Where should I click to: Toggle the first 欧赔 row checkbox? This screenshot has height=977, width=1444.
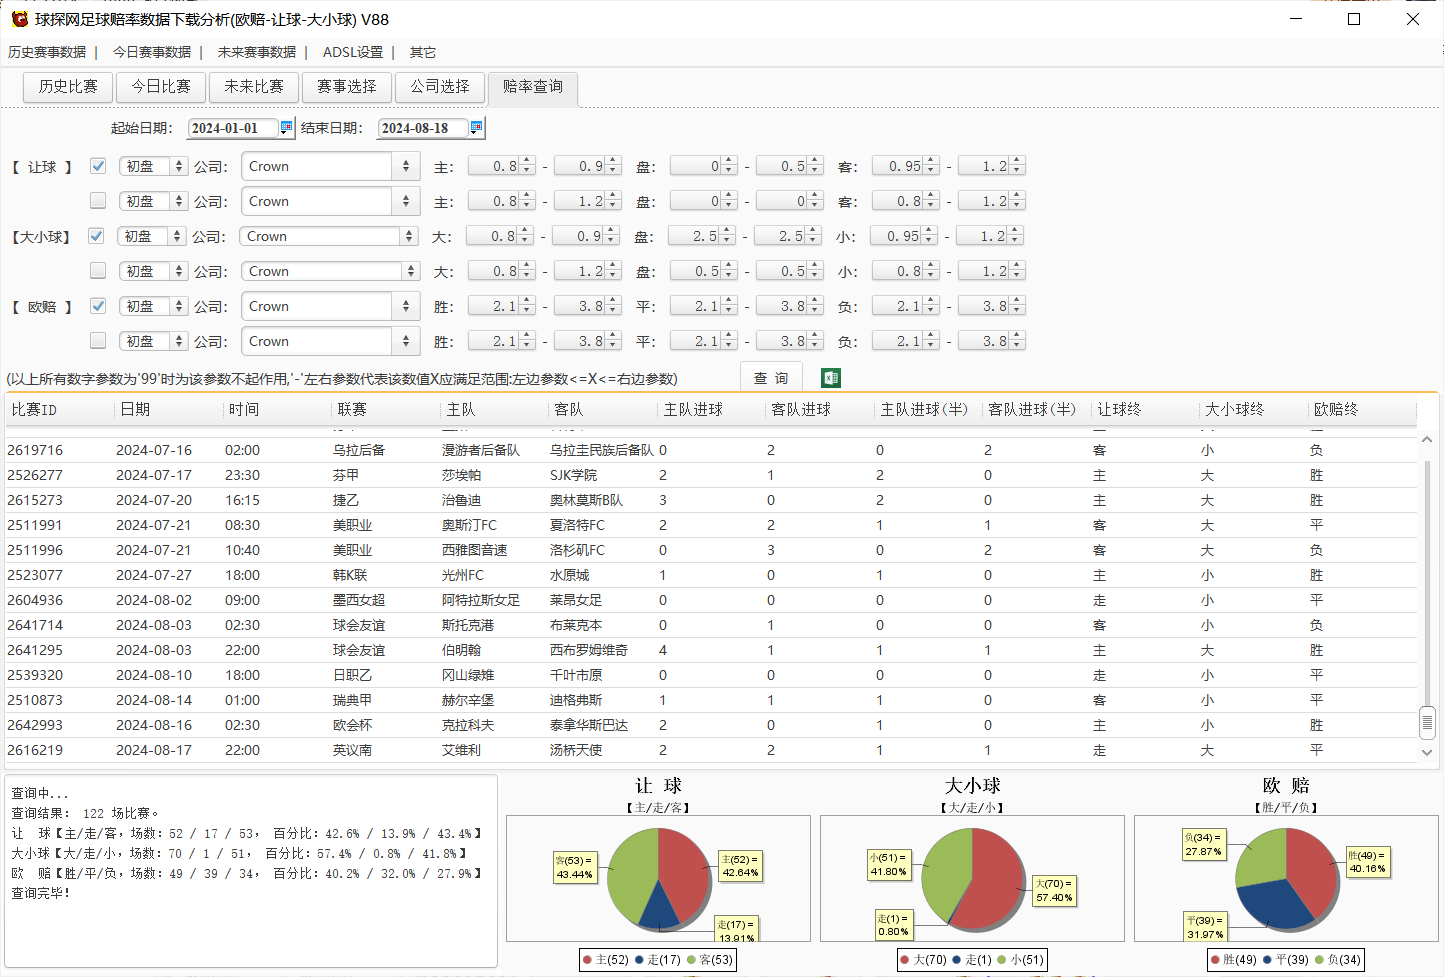click(97, 306)
